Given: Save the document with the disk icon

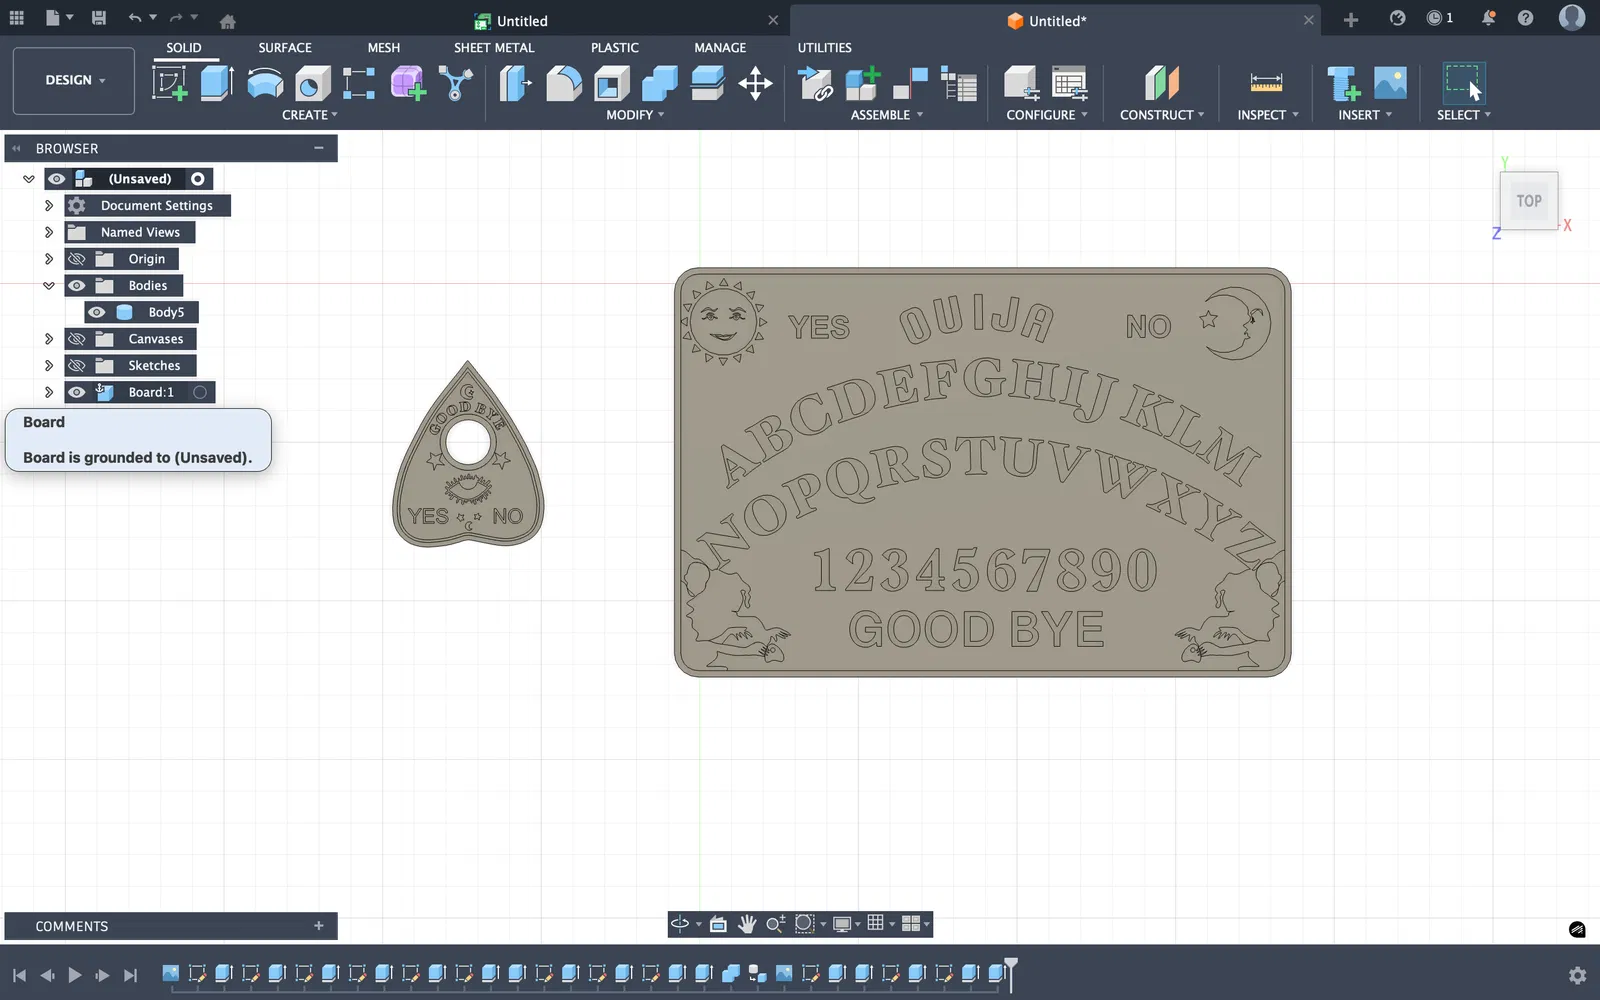Looking at the screenshot, I should point(99,18).
